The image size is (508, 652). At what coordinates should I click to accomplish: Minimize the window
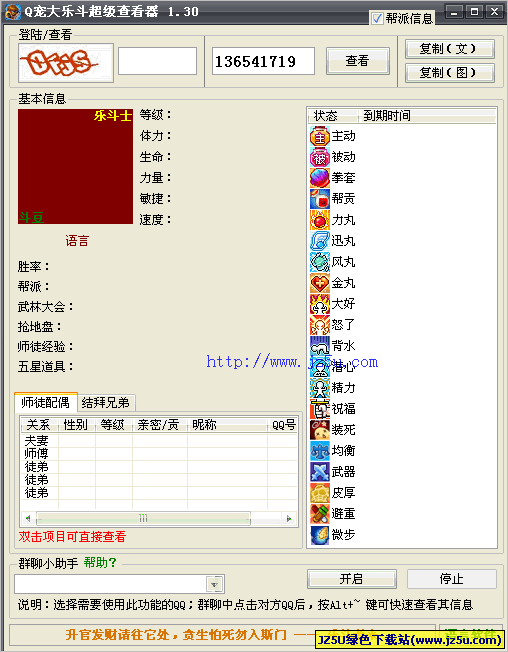pyautogui.click(x=454, y=12)
